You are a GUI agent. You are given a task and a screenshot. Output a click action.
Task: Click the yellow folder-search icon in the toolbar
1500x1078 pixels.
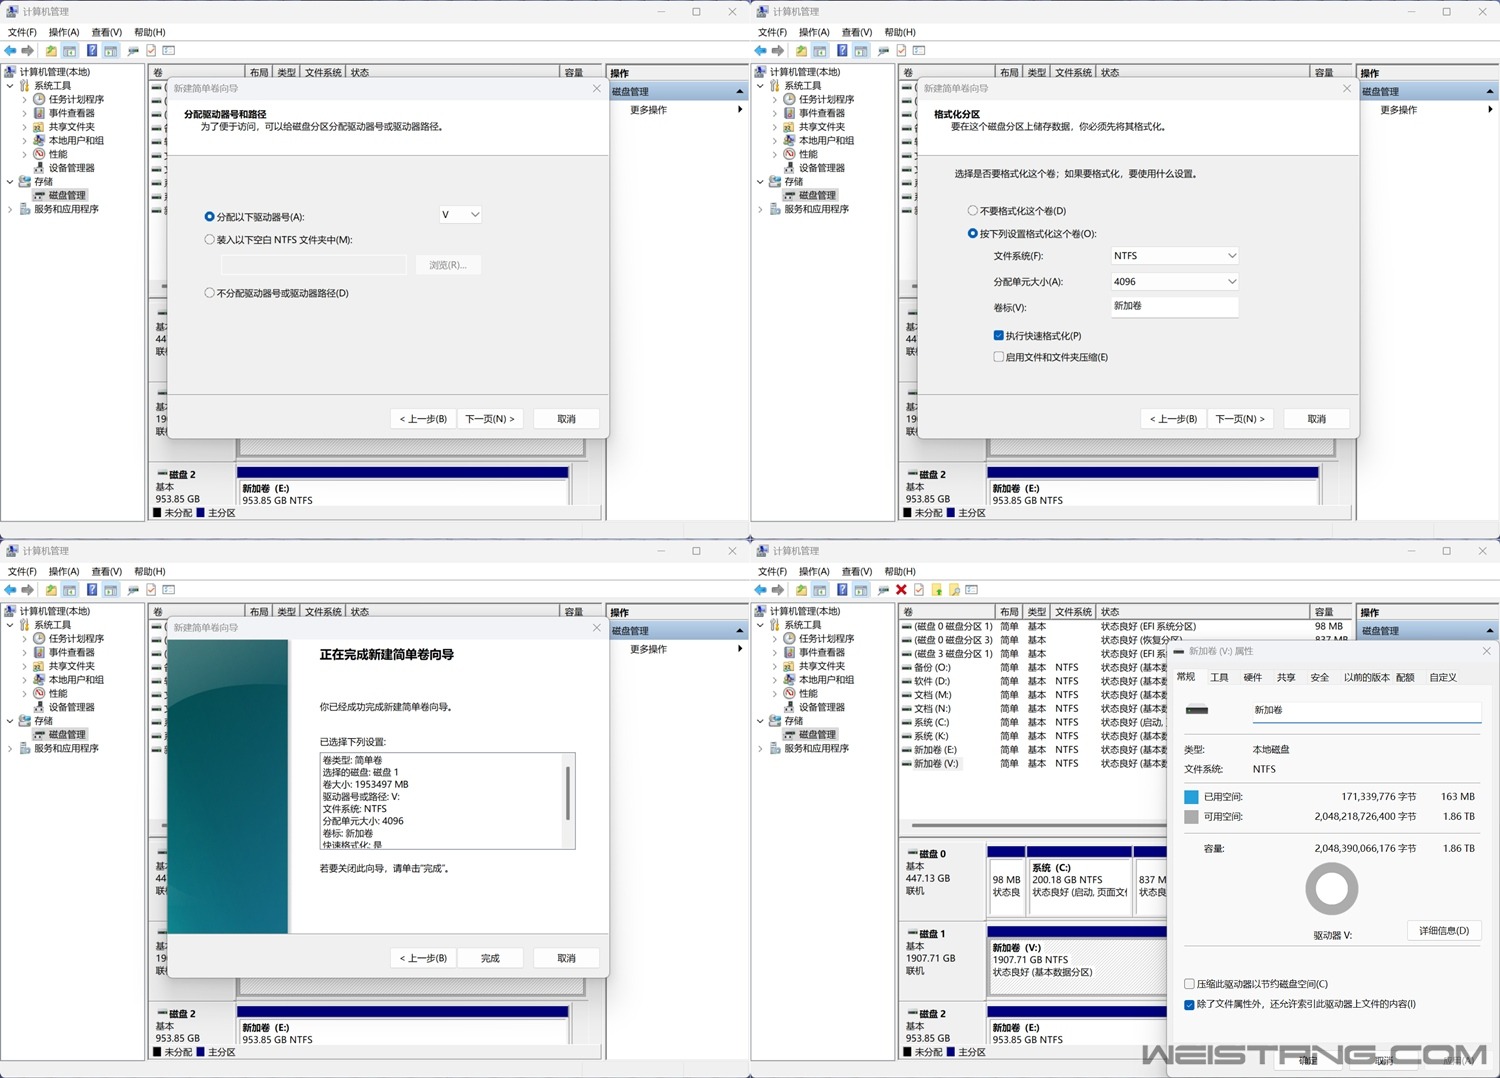(x=955, y=590)
